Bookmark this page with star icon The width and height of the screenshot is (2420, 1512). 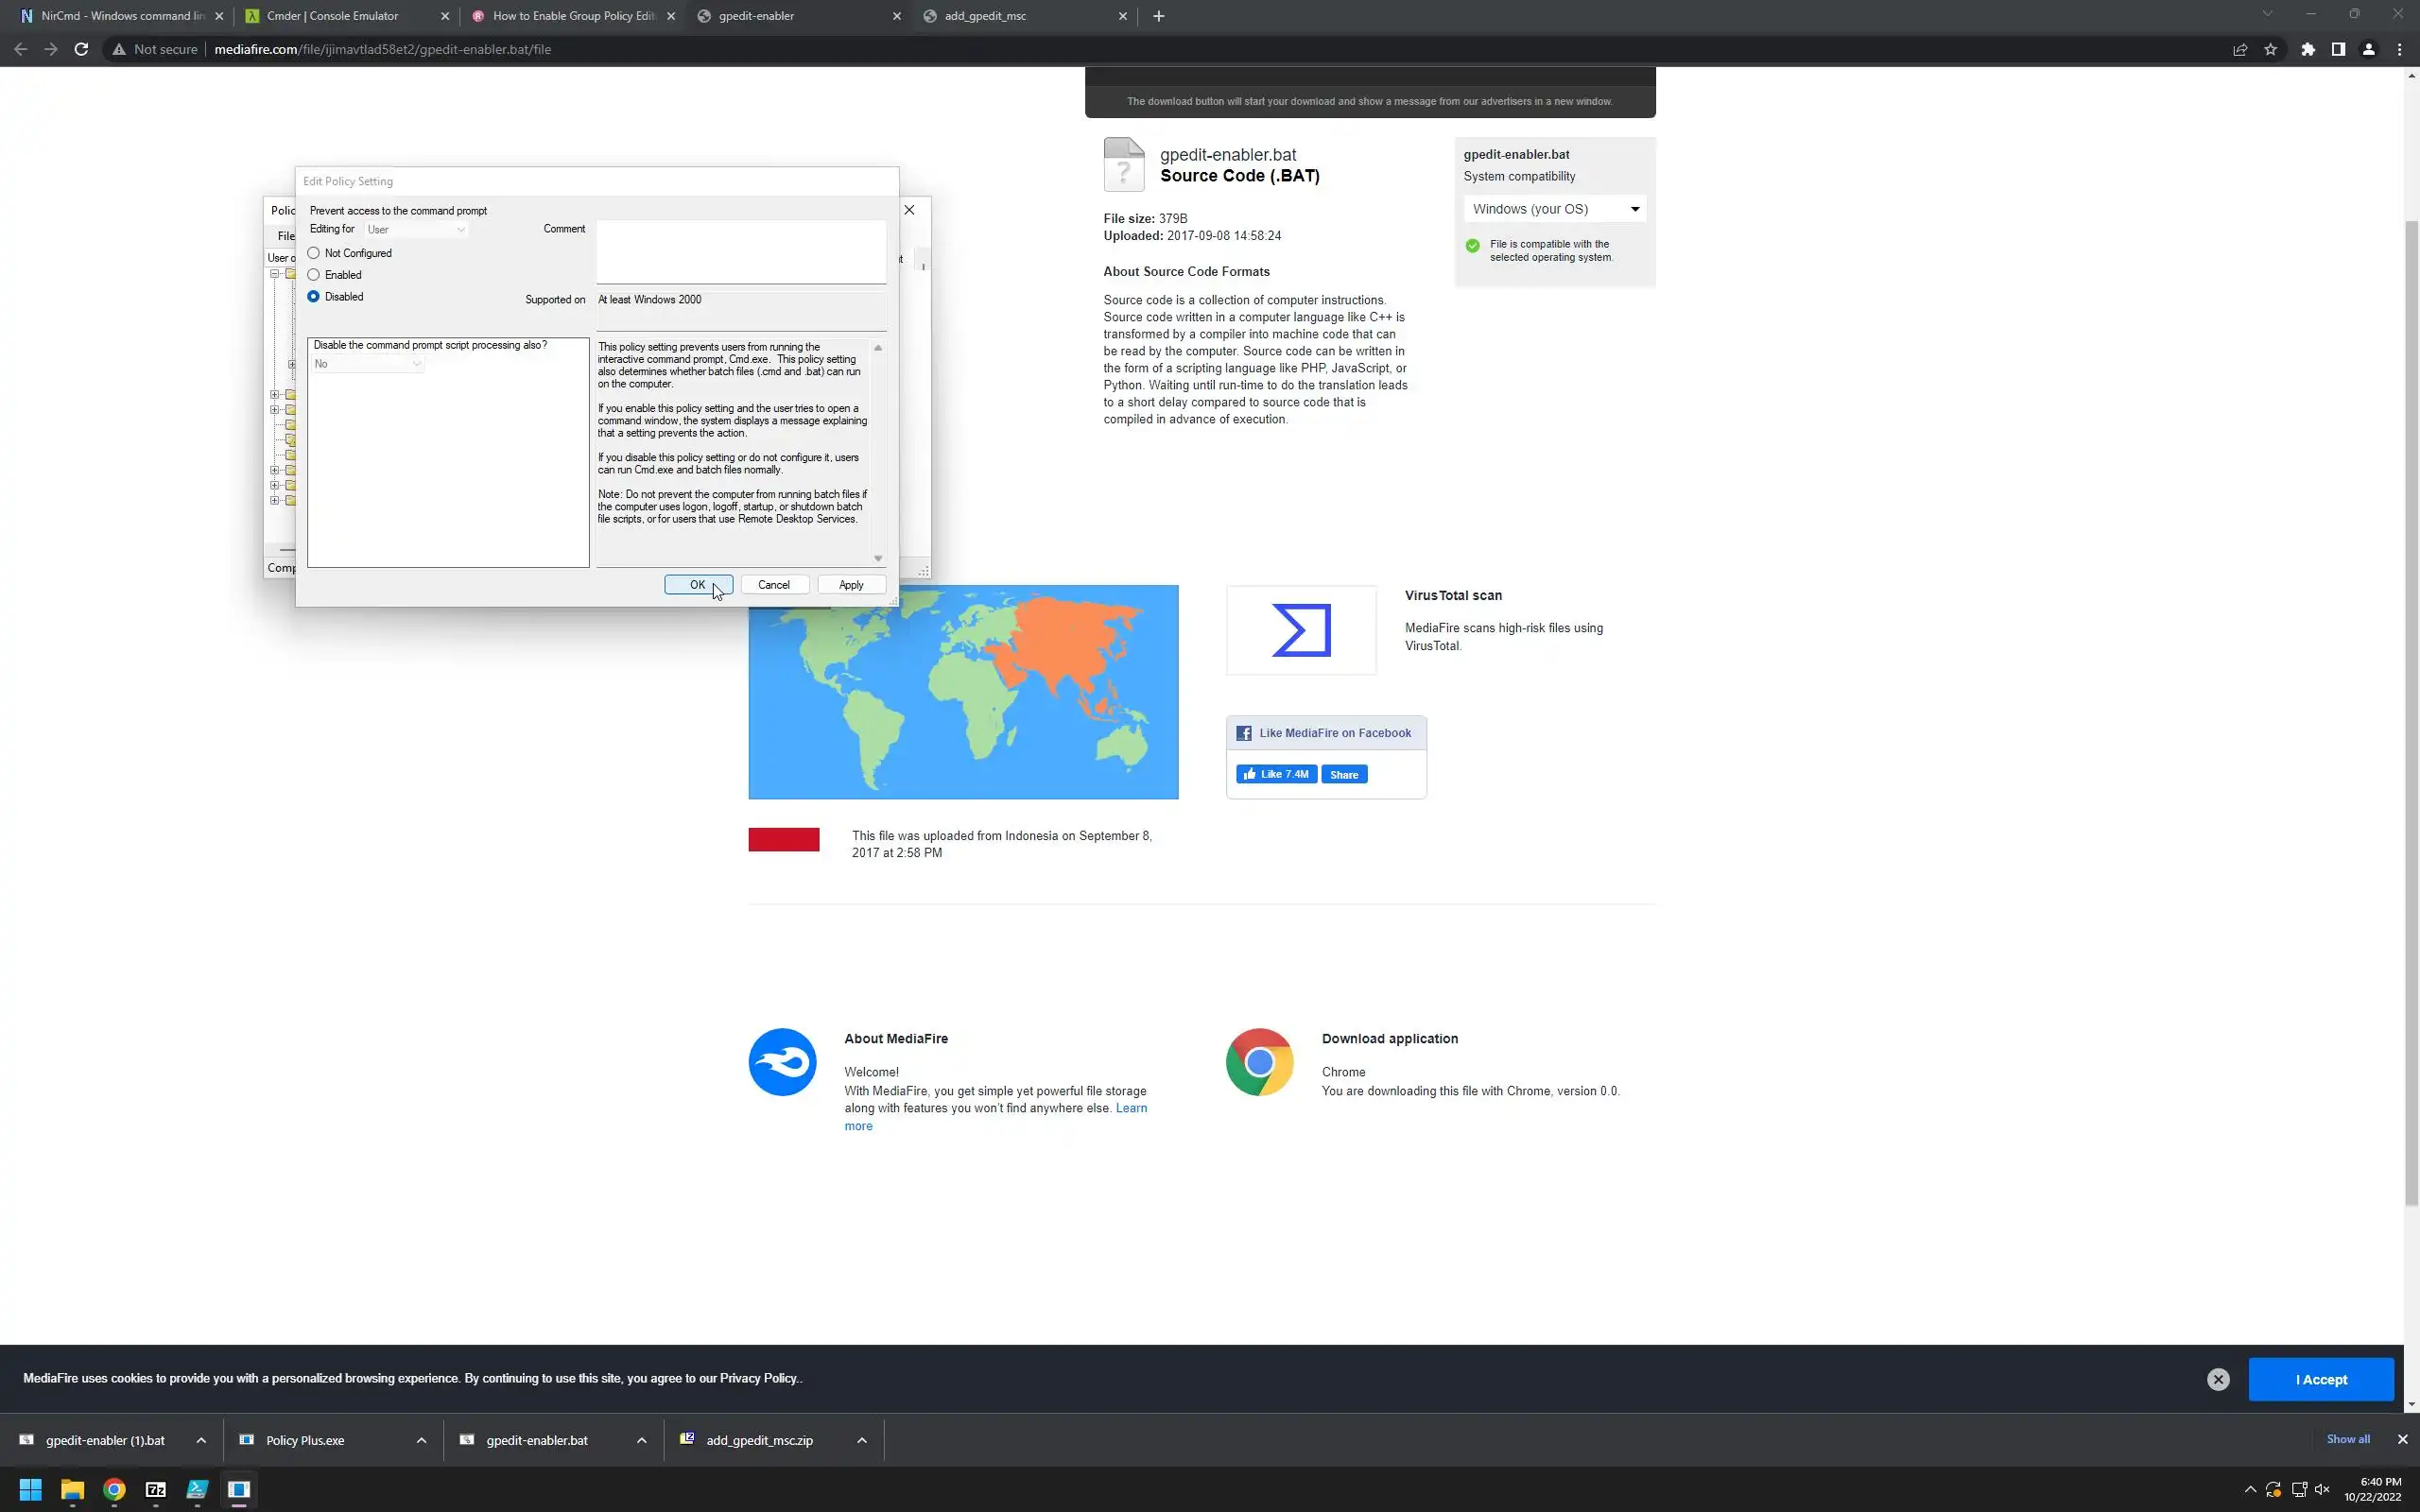click(2270, 49)
